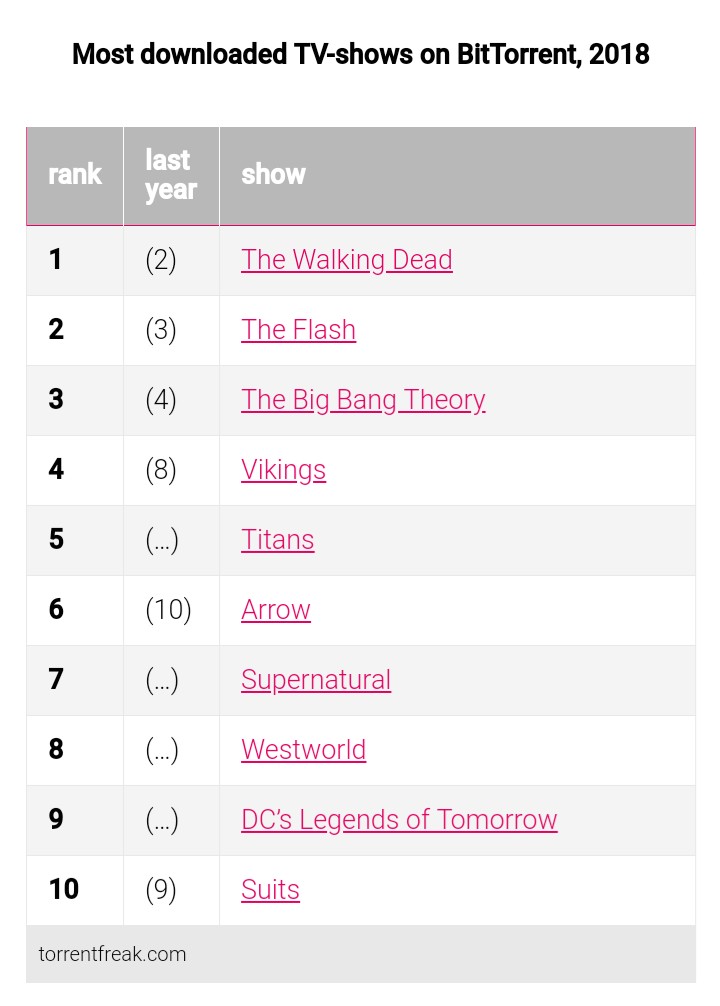Click the Suits show link
This screenshot has height=1006, width=720.
point(270,890)
